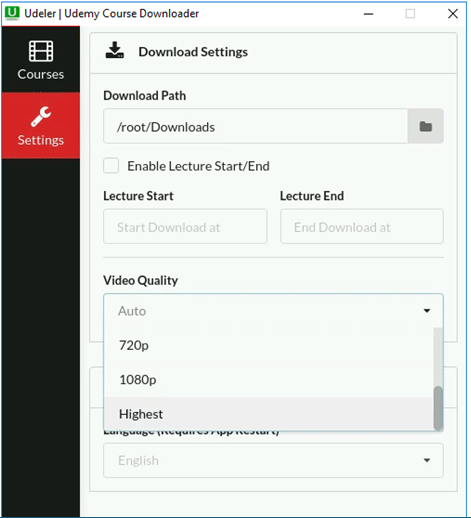This screenshot has height=518, width=471.
Task: Click the download icon beside Download Settings
Action: click(115, 51)
